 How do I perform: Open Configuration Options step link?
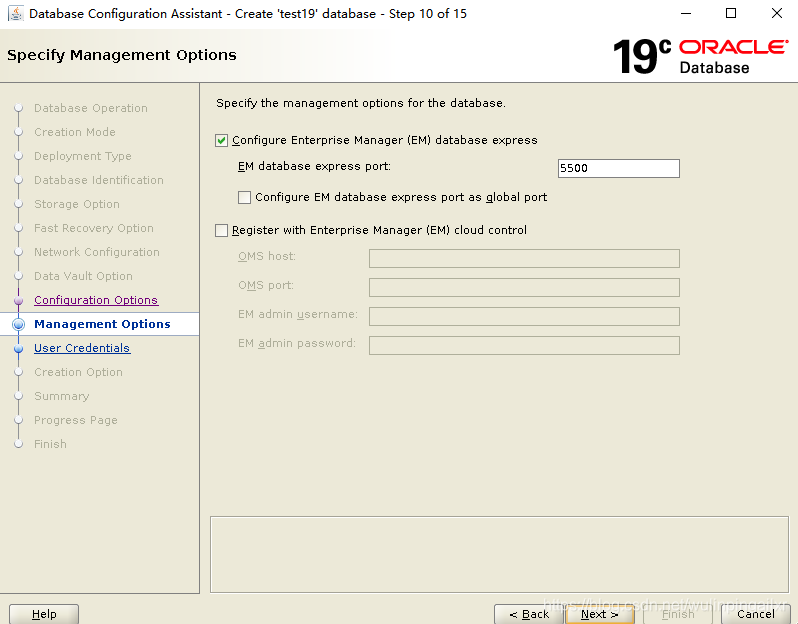(x=96, y=300)
